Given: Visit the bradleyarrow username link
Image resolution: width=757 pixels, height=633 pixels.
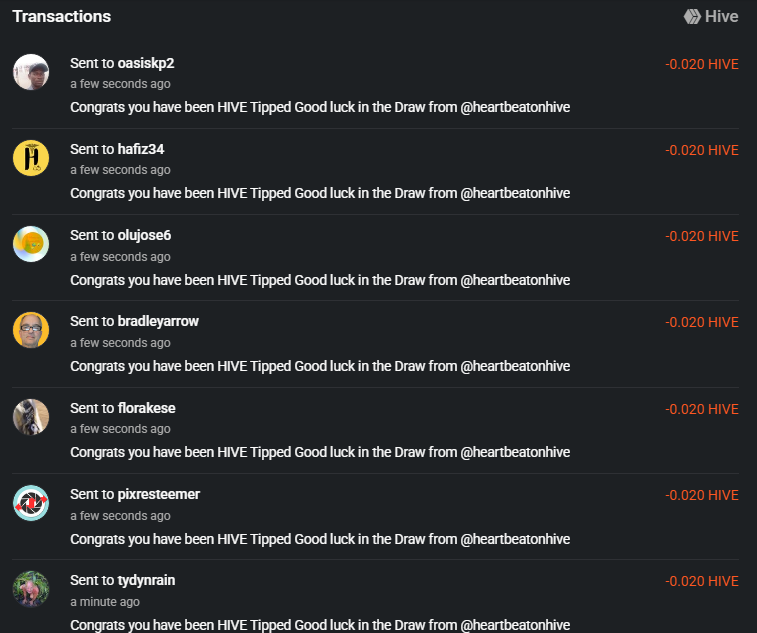Looking at the screenshot, I should pyautogui.click(x=158, y=321).
